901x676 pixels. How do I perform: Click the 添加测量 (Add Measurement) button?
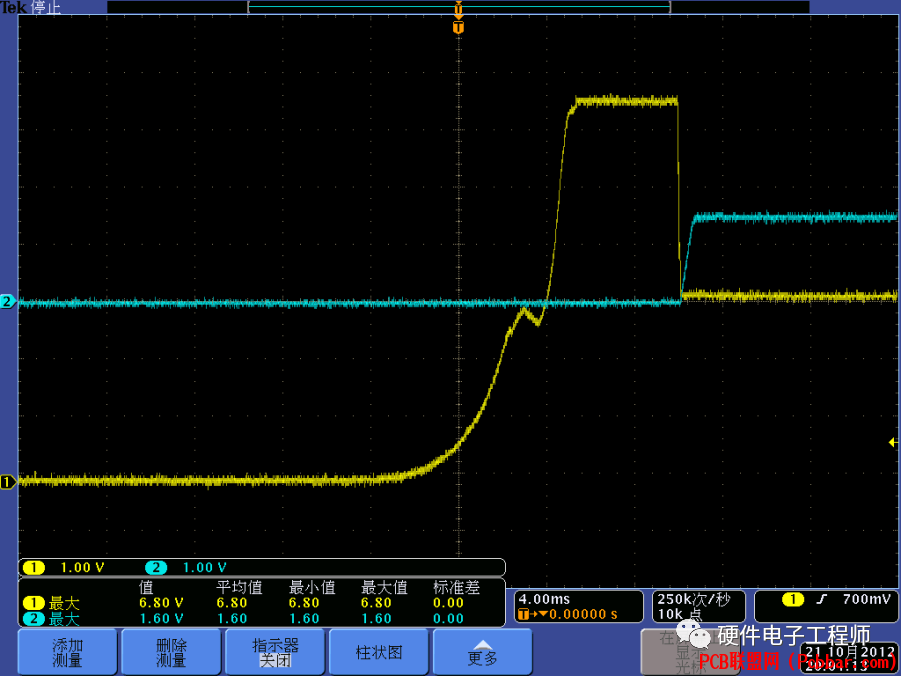point(68,652)
